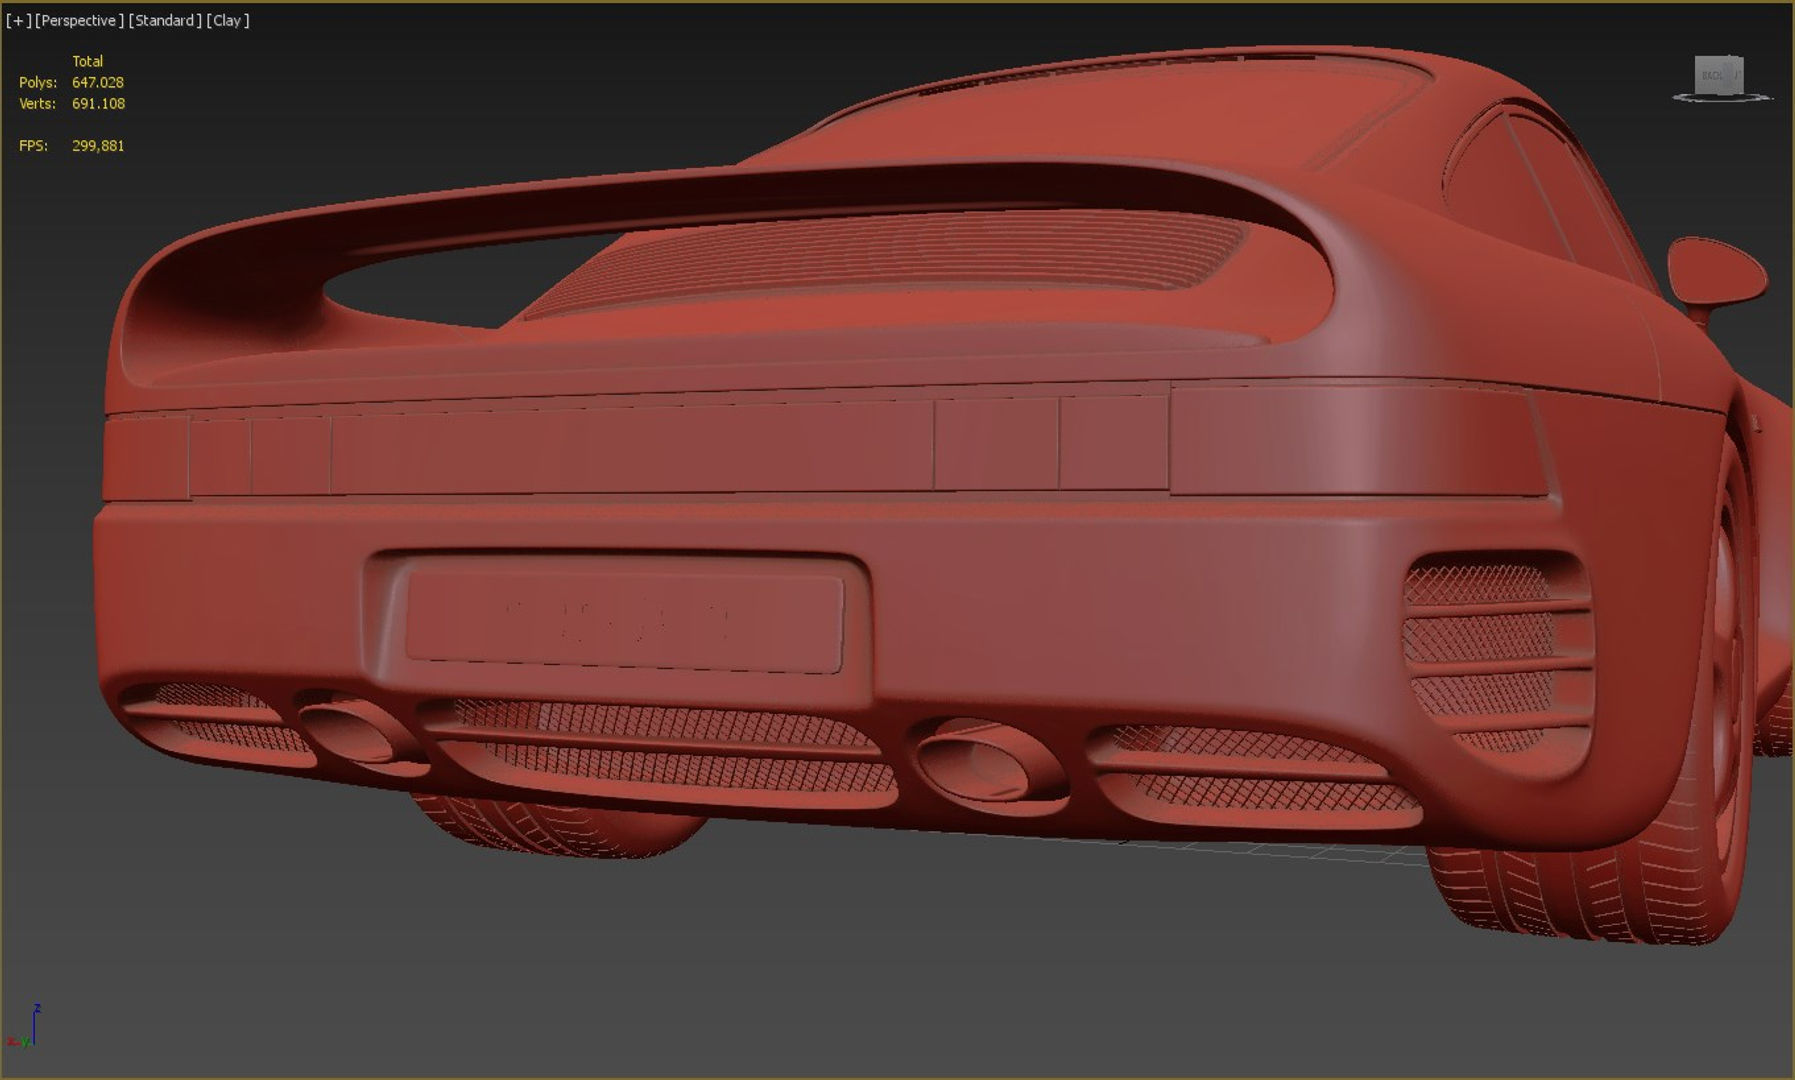Image resolution: width=1795 pixels, height=1080 pixels.
Task: Click the ViewCube navigation widget
Action: coord(1719,75)
